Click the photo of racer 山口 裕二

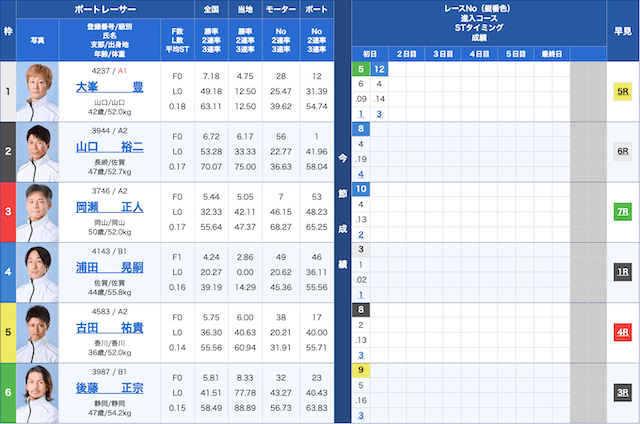pos(38,152)
